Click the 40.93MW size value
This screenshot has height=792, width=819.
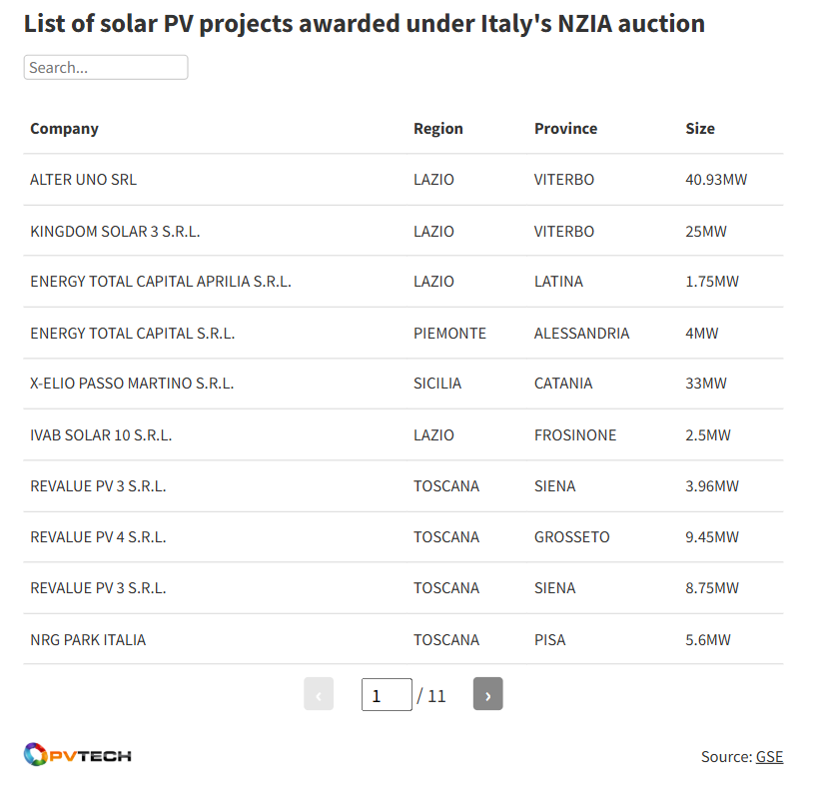pos(716,180)
